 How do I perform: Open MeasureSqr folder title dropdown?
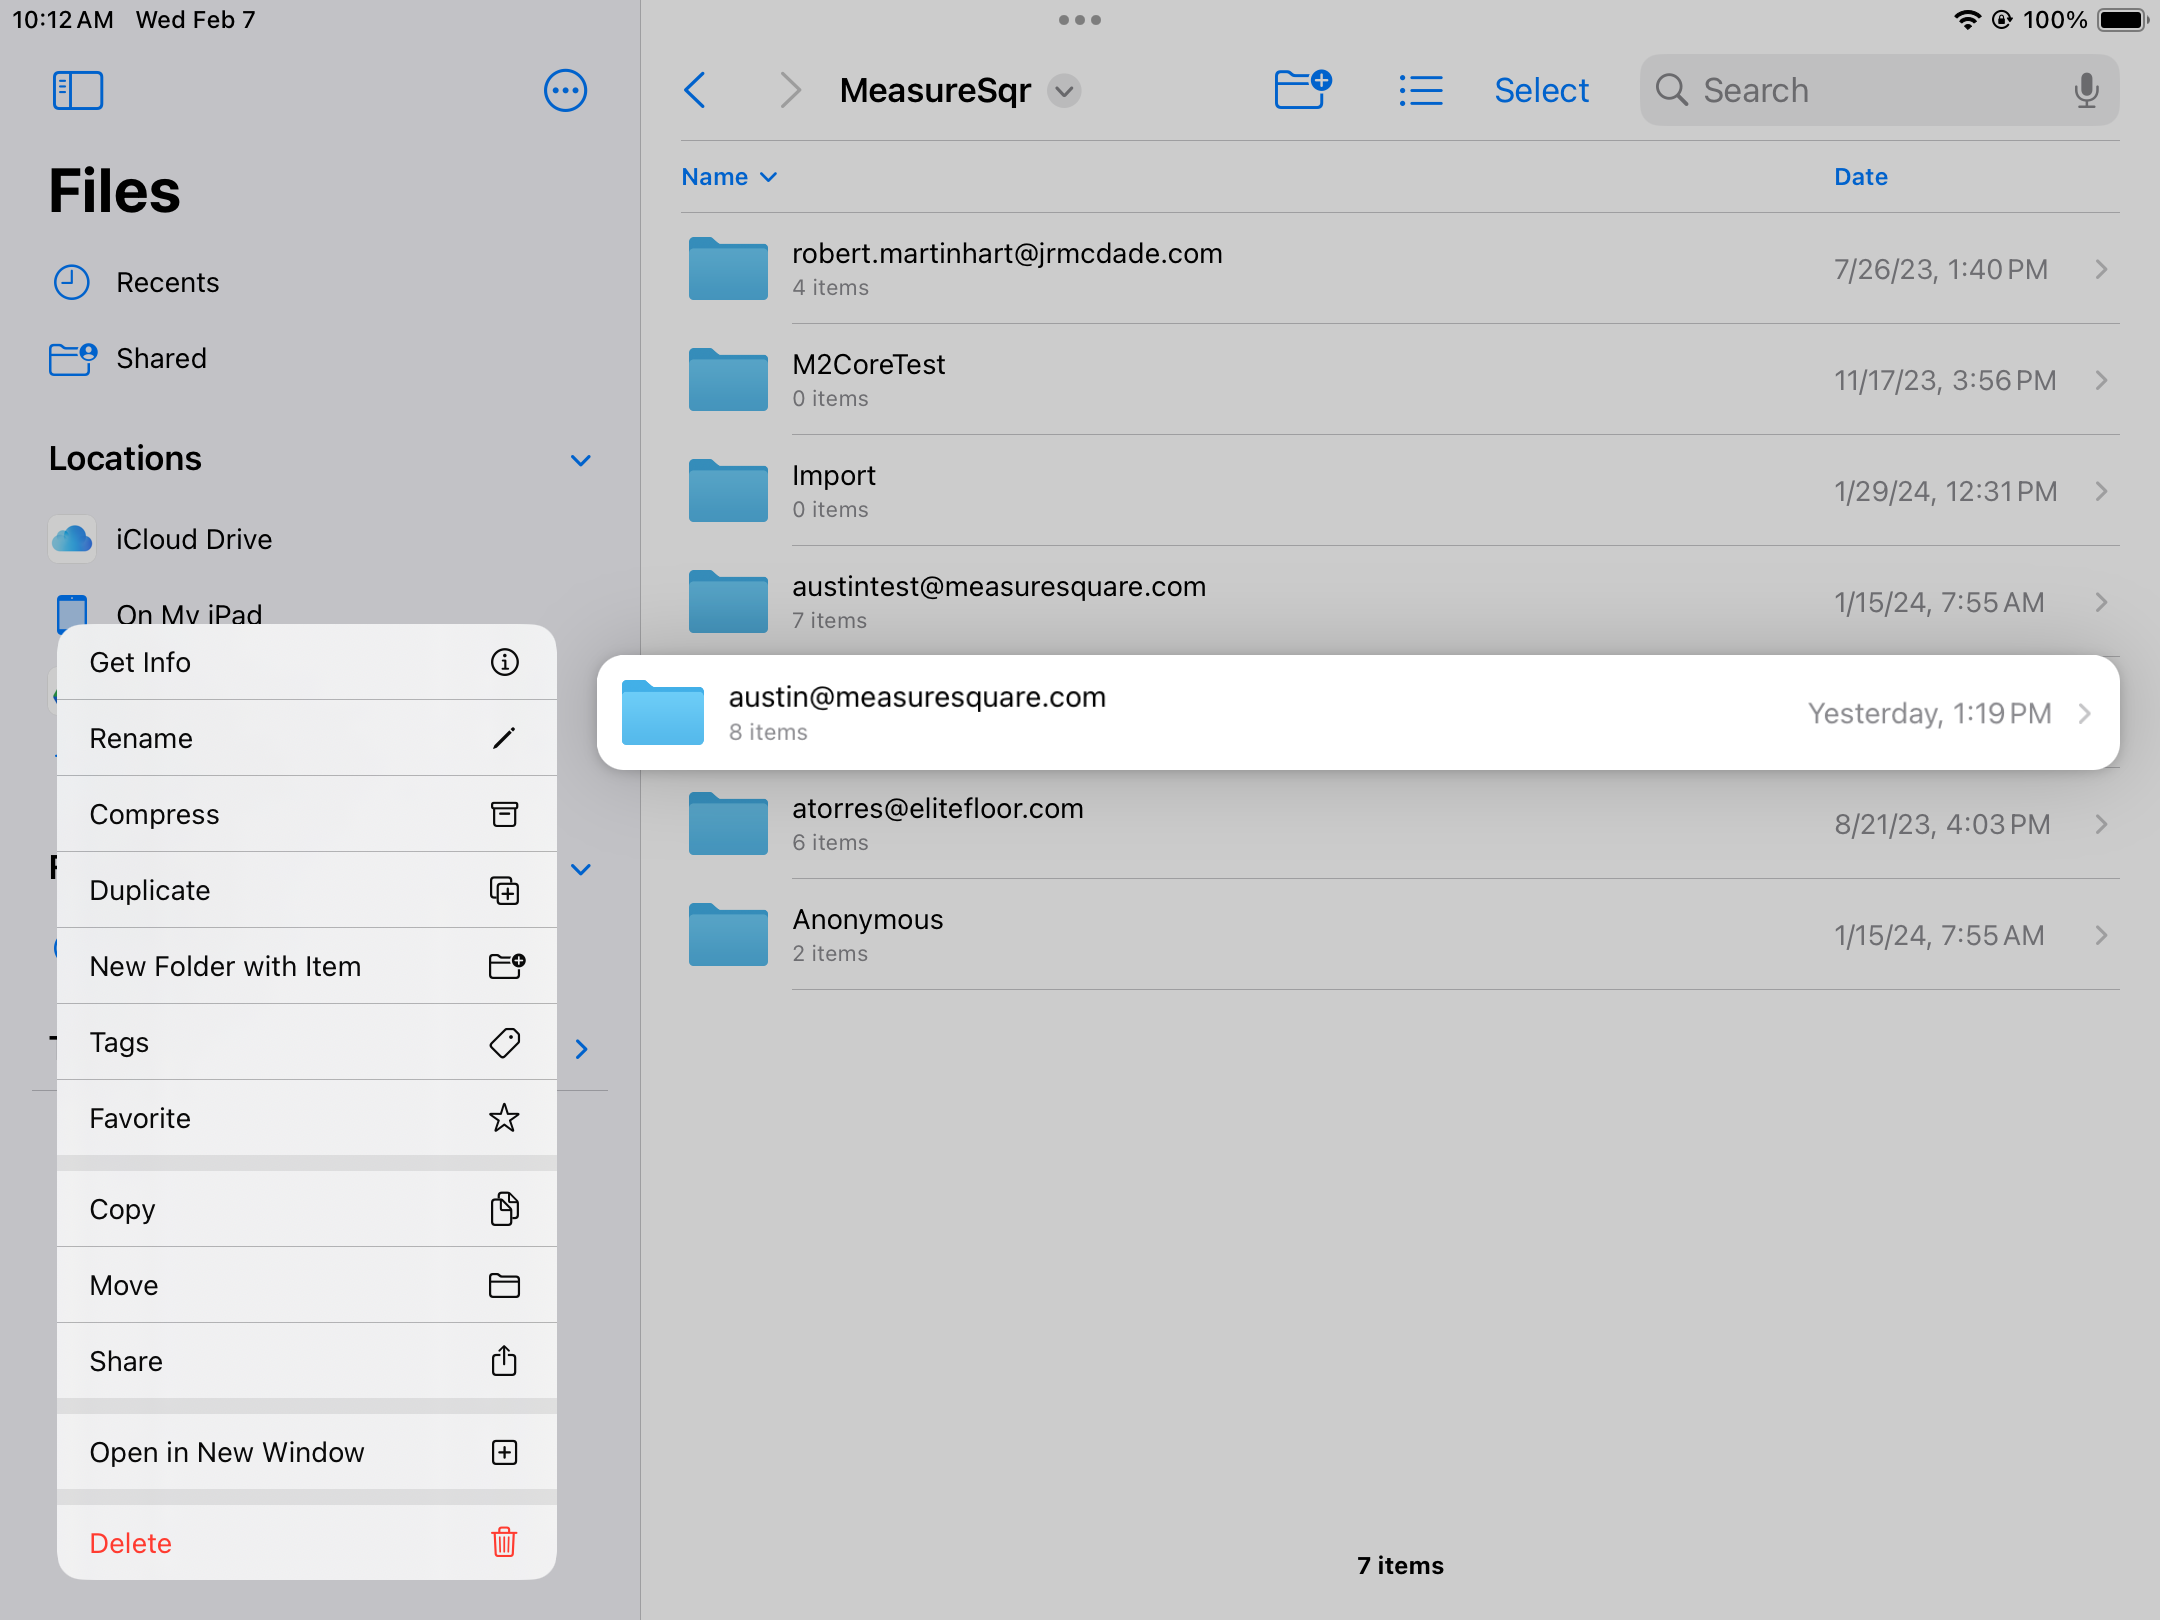point(1064,91)
